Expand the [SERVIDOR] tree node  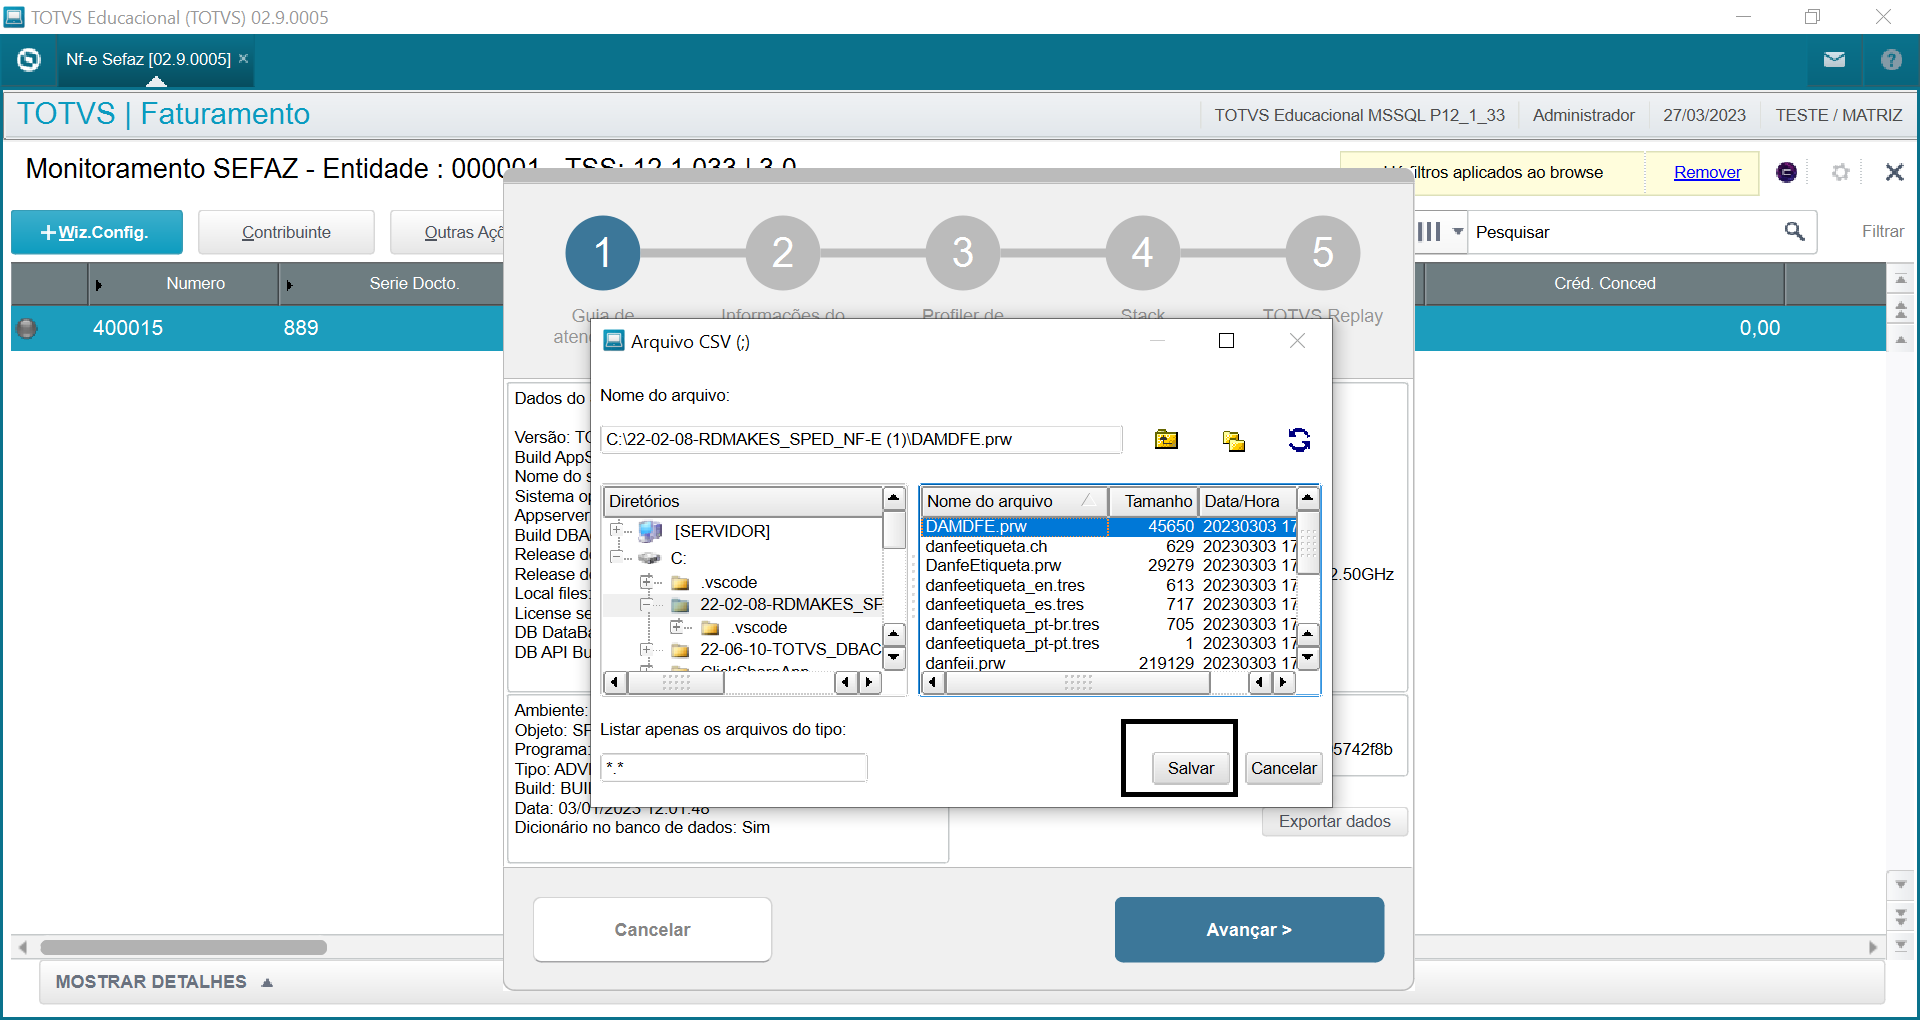616,530
